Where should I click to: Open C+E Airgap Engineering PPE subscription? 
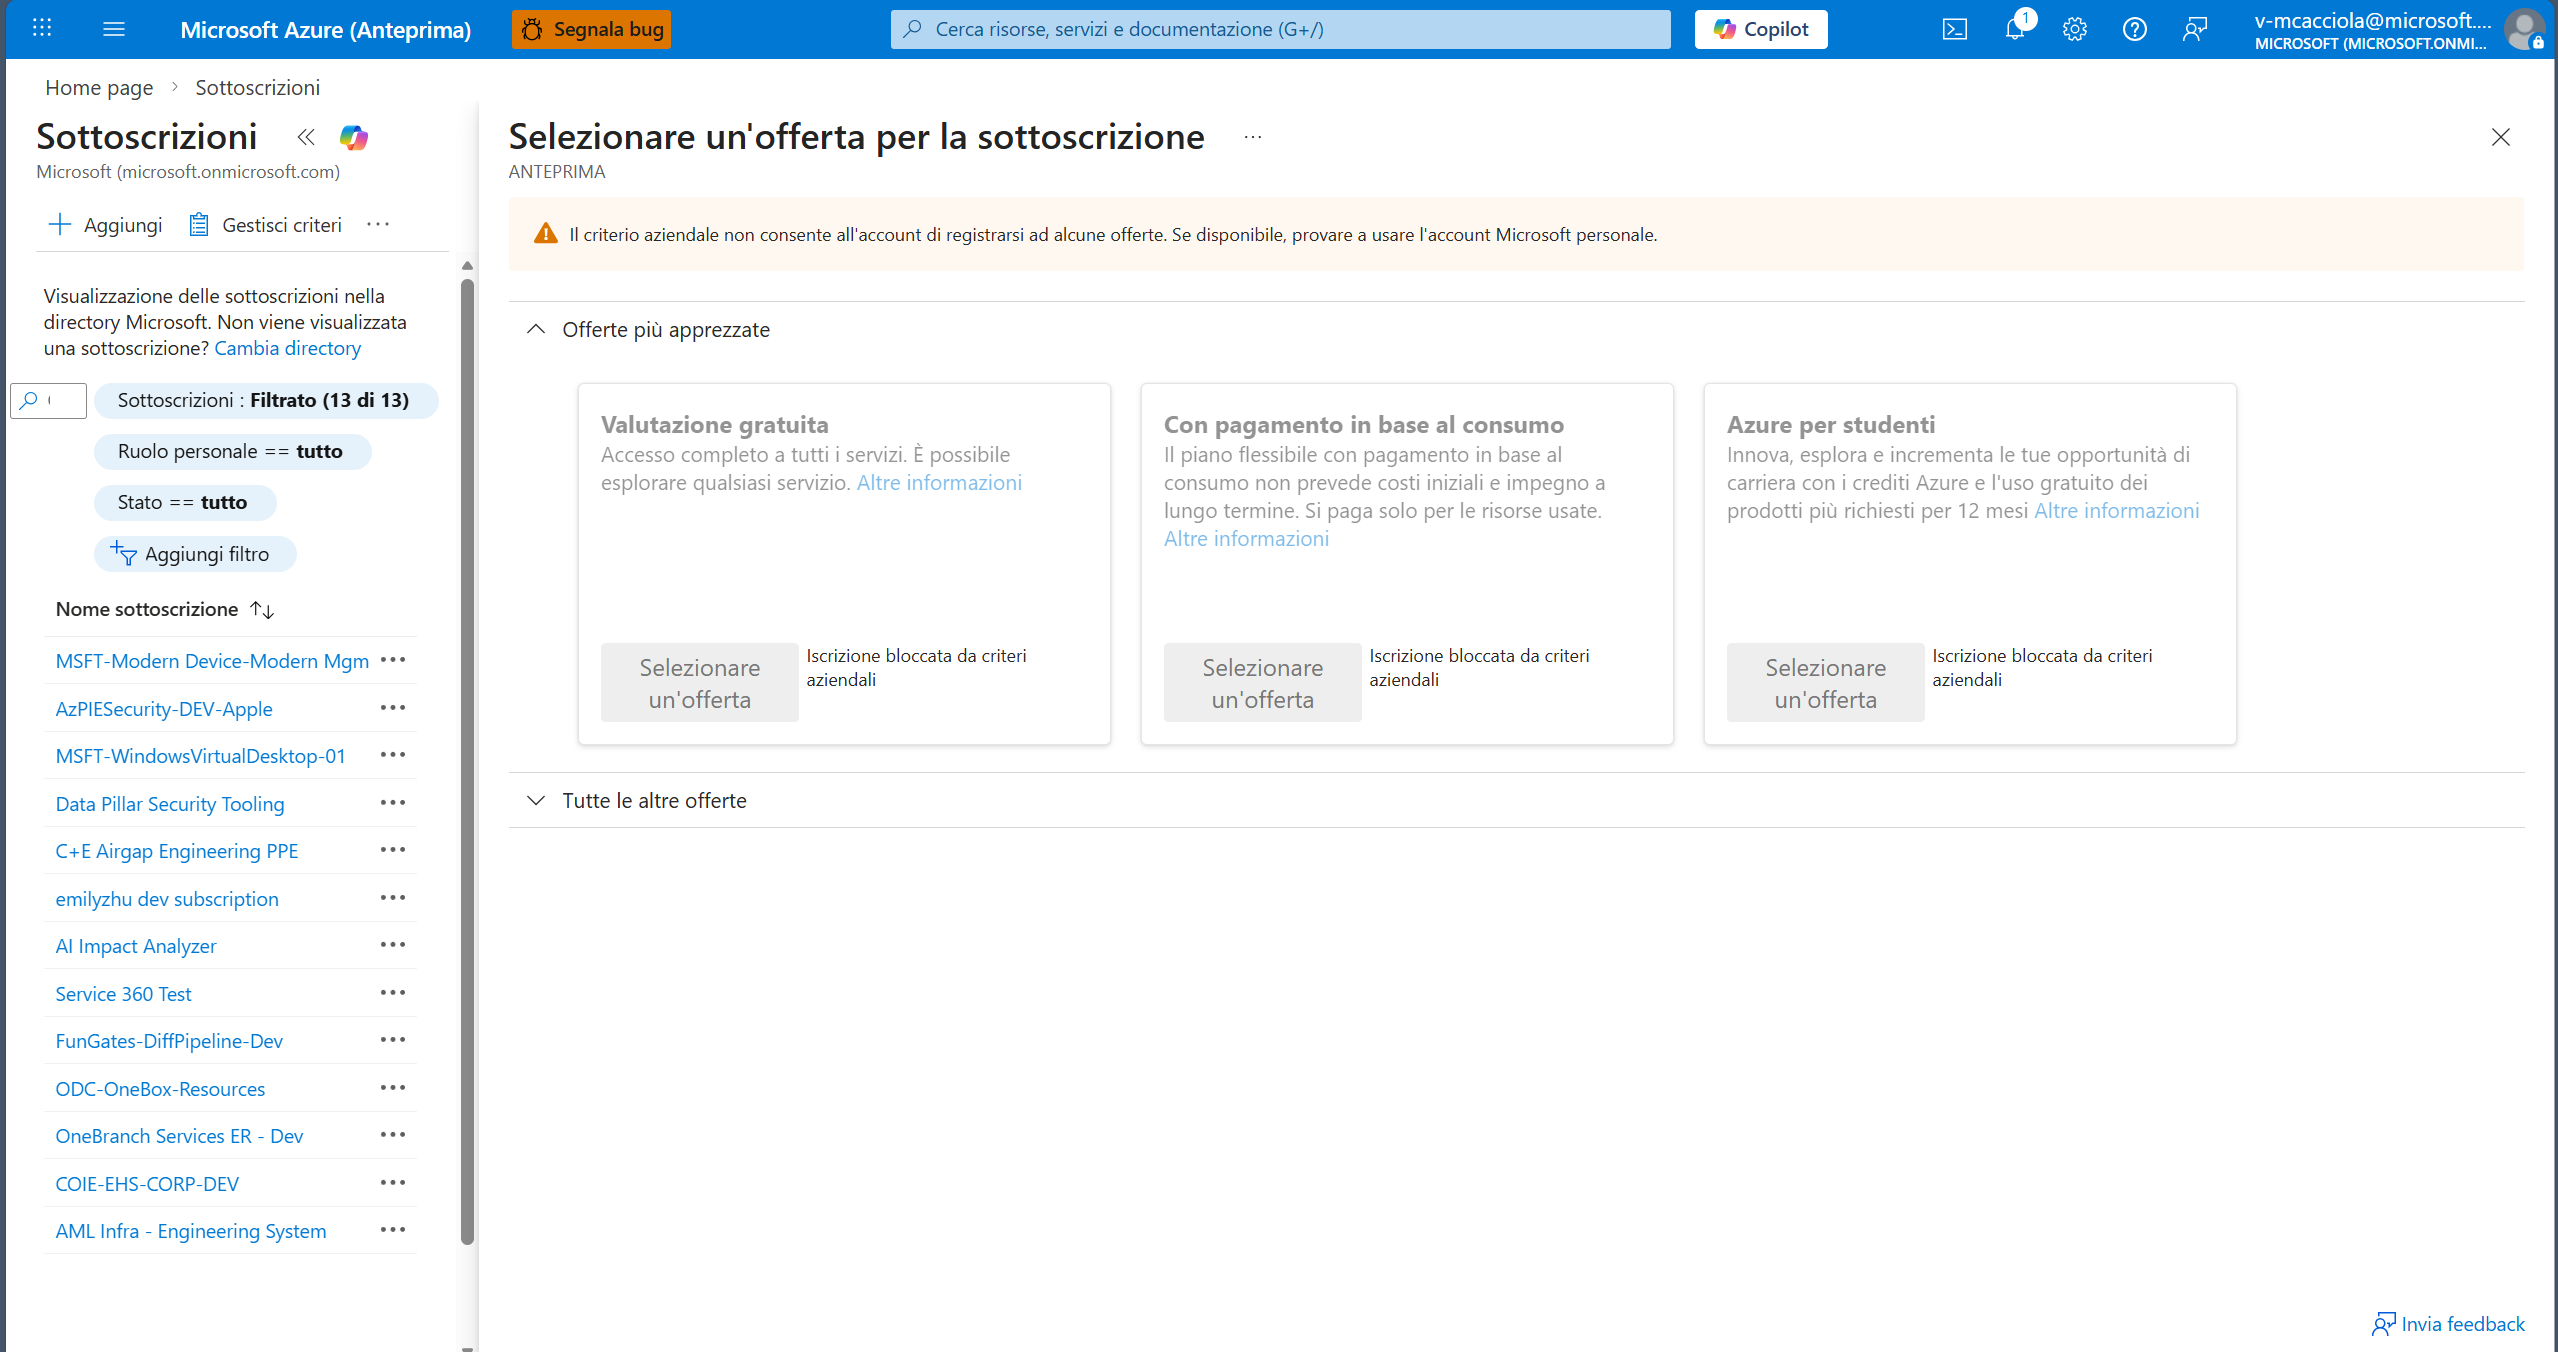(x=177, y=851)
